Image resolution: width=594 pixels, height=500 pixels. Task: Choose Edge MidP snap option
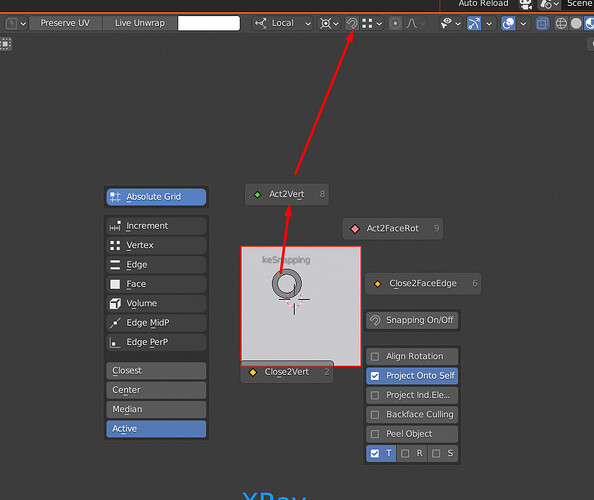coord(156,323)
